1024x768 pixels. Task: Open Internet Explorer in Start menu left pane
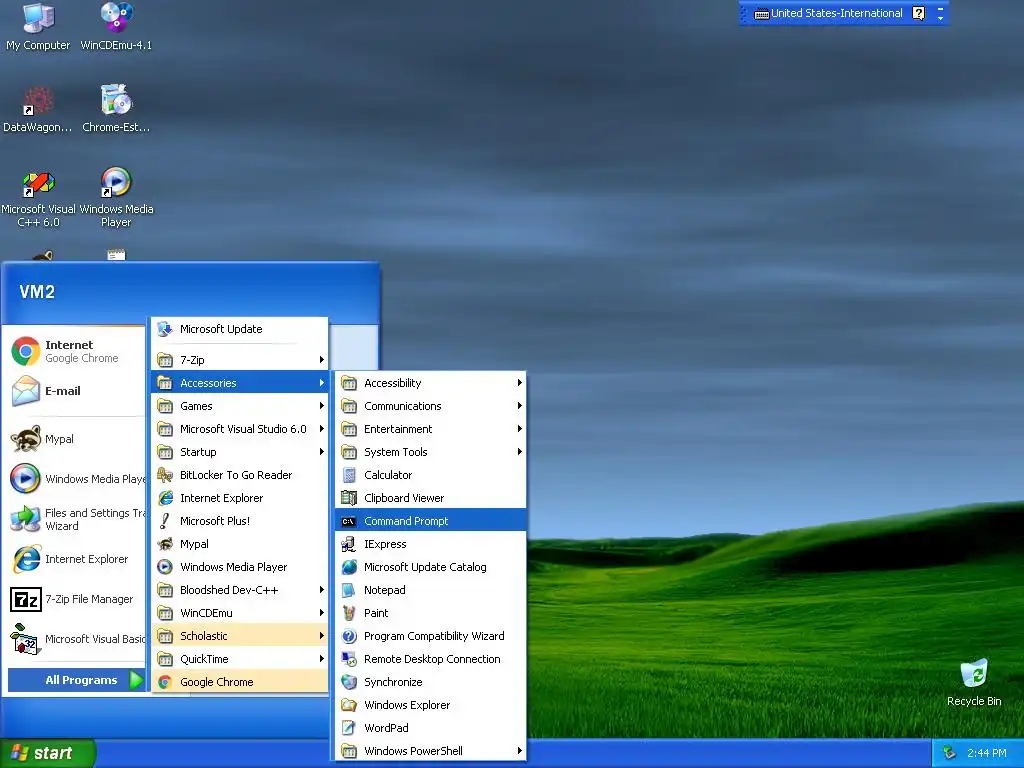click(74, 559)
